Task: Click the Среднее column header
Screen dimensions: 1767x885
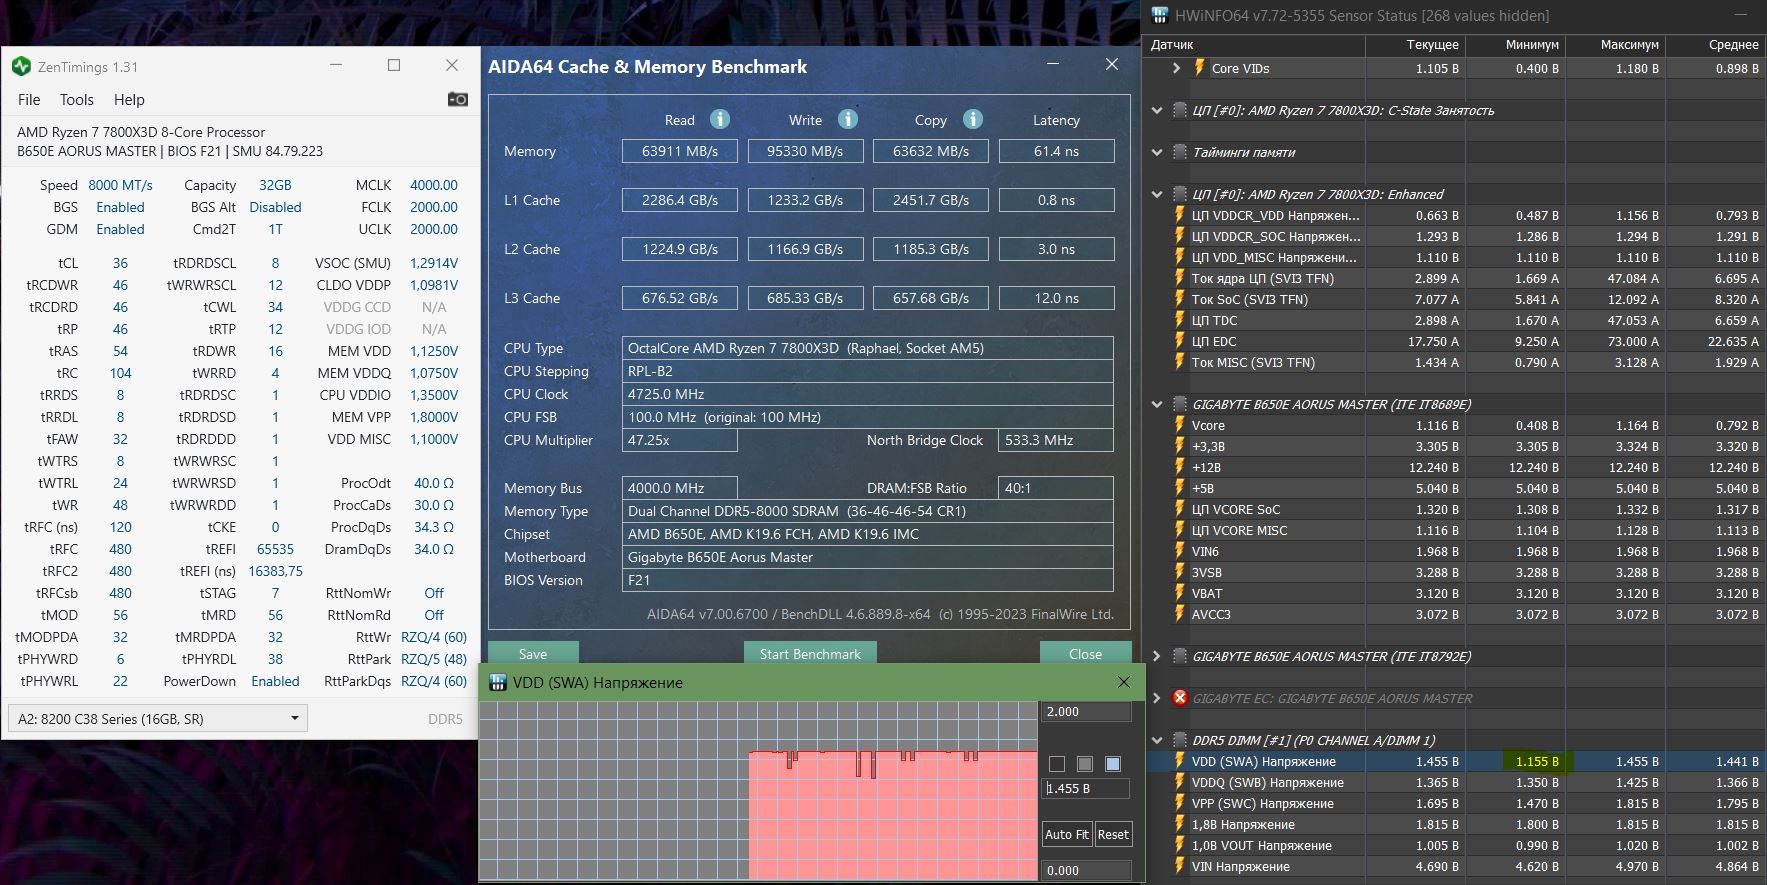Action: [1715, 44]
